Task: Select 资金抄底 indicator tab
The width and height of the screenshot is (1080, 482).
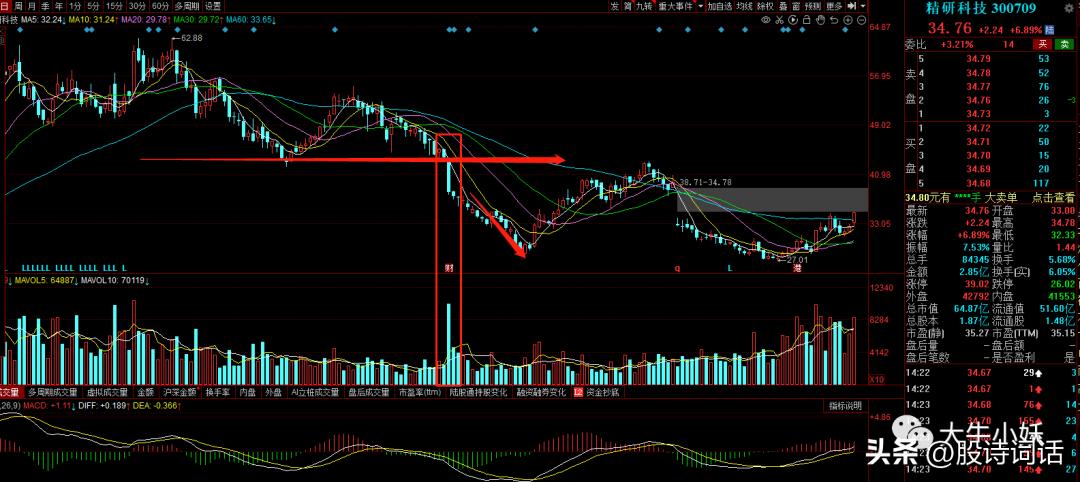Action: tap(602, 392)
